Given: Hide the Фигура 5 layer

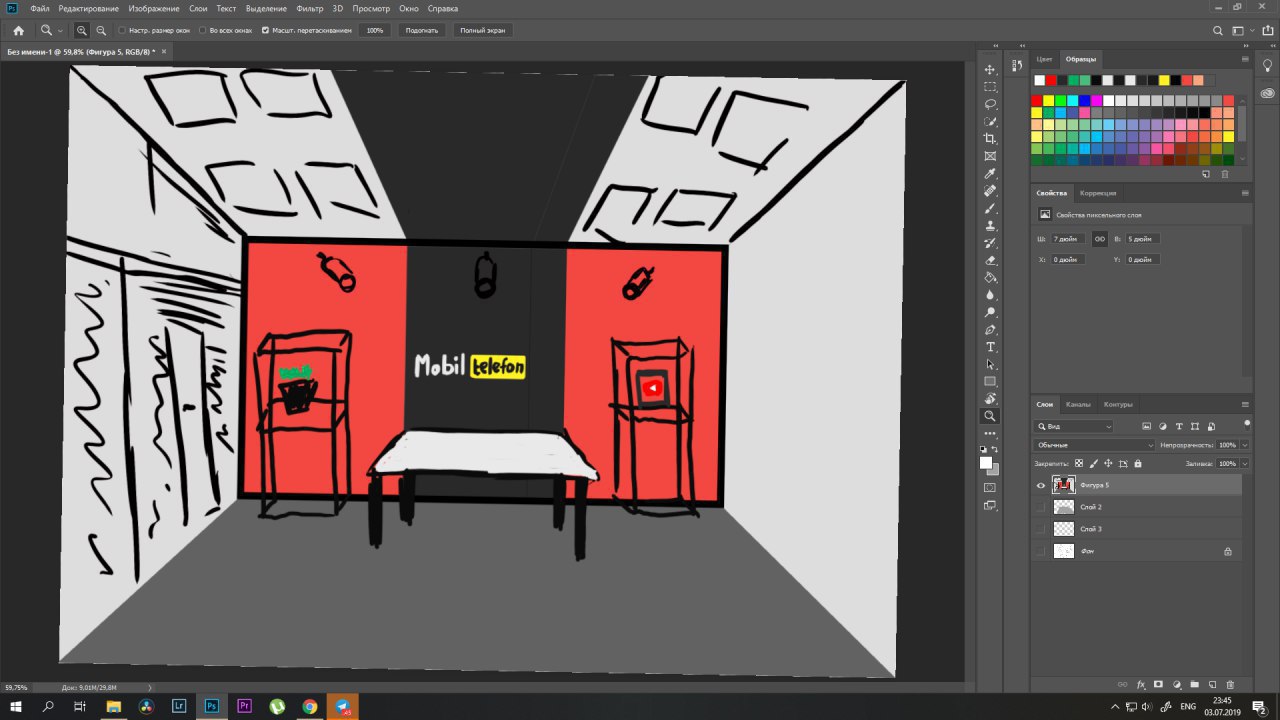Looking at the screenshot, I should pyautogui.click(x=1041, y=485).
